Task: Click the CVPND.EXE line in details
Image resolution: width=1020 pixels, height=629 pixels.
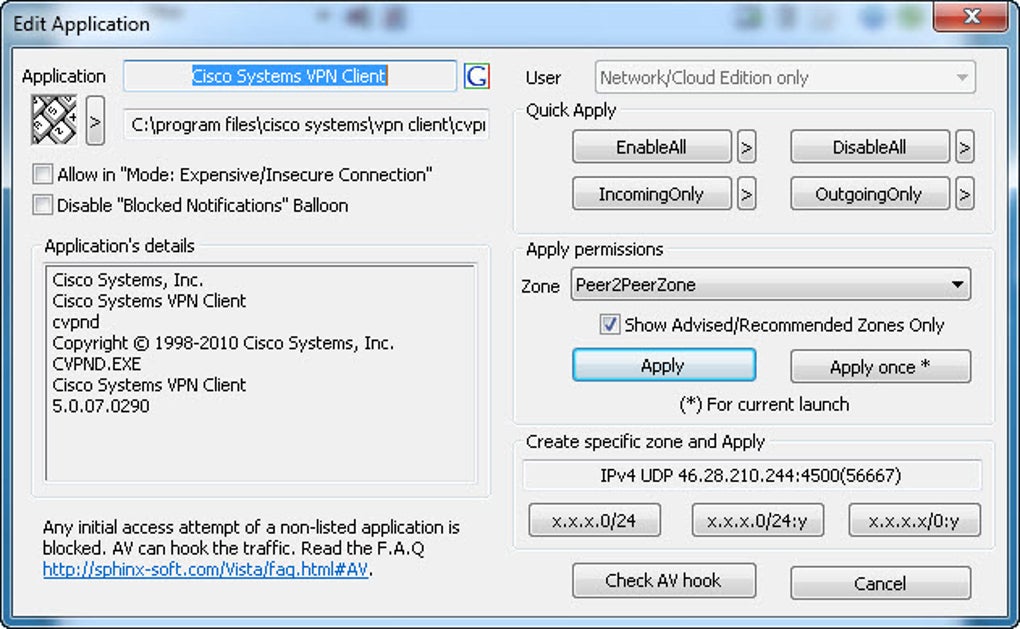Action: tap(96, 364)
